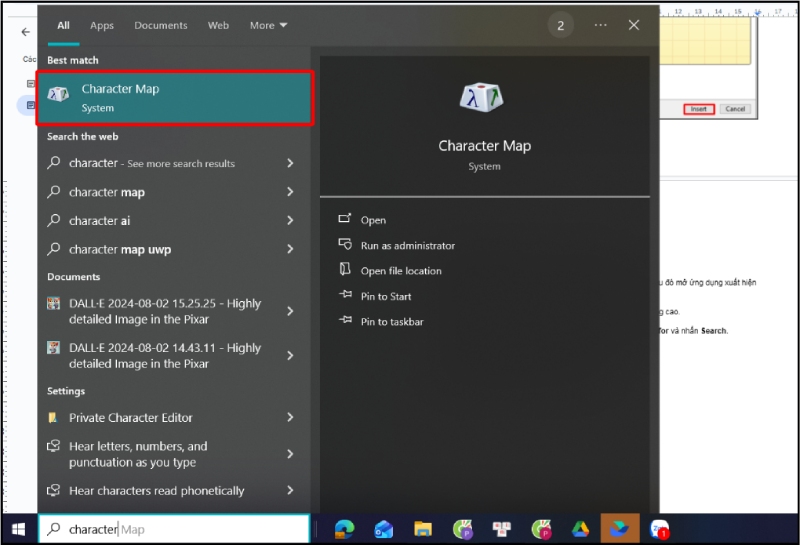800x545 pixels.
Task: Open Google Drive from the taskbar
Action: pyautogui.click(x=580, y=529)
